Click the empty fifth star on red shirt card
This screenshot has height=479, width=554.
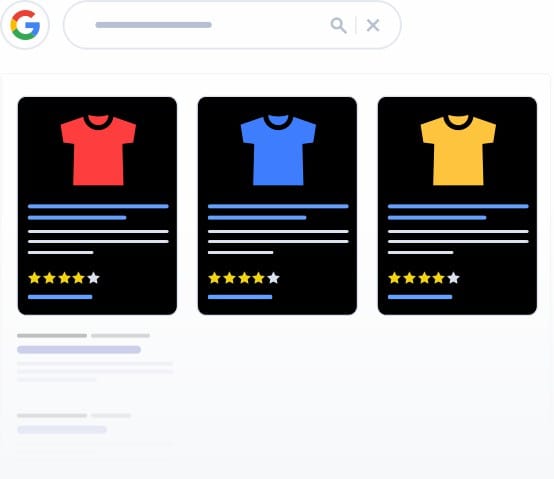[93, 278]
